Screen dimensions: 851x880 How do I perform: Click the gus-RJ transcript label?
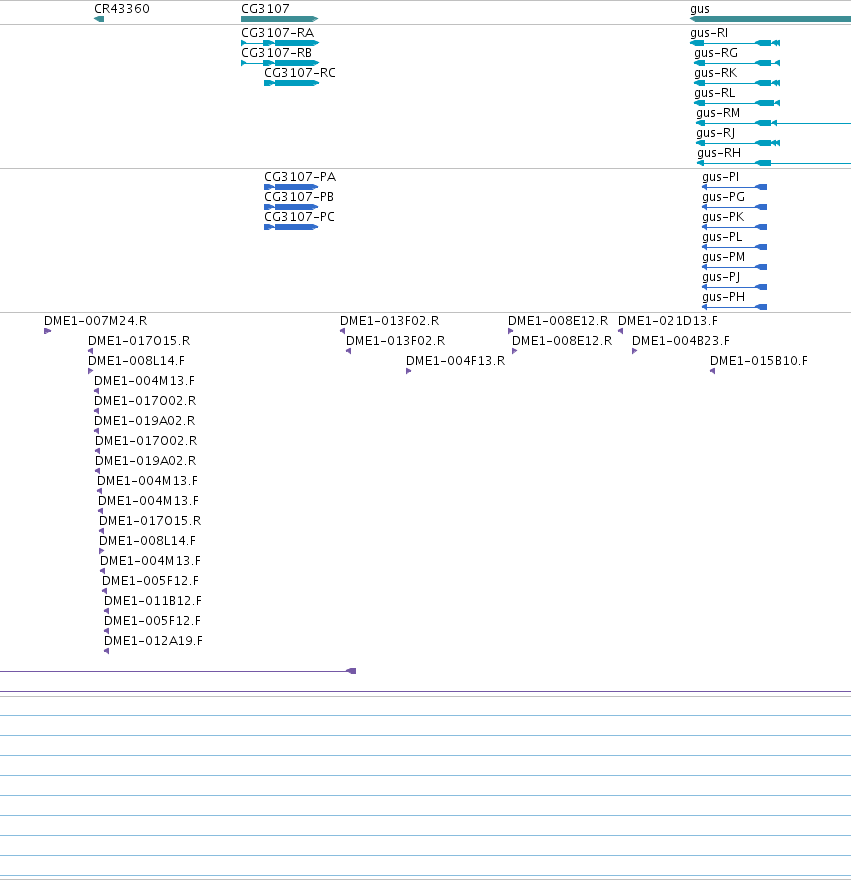(715, 133)
